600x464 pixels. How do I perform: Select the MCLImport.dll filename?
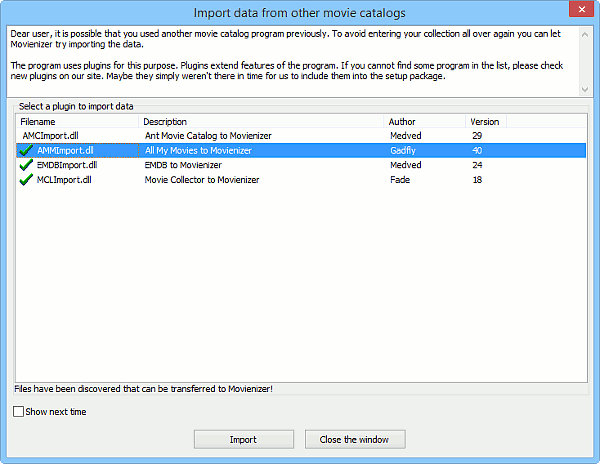(64, 180)
